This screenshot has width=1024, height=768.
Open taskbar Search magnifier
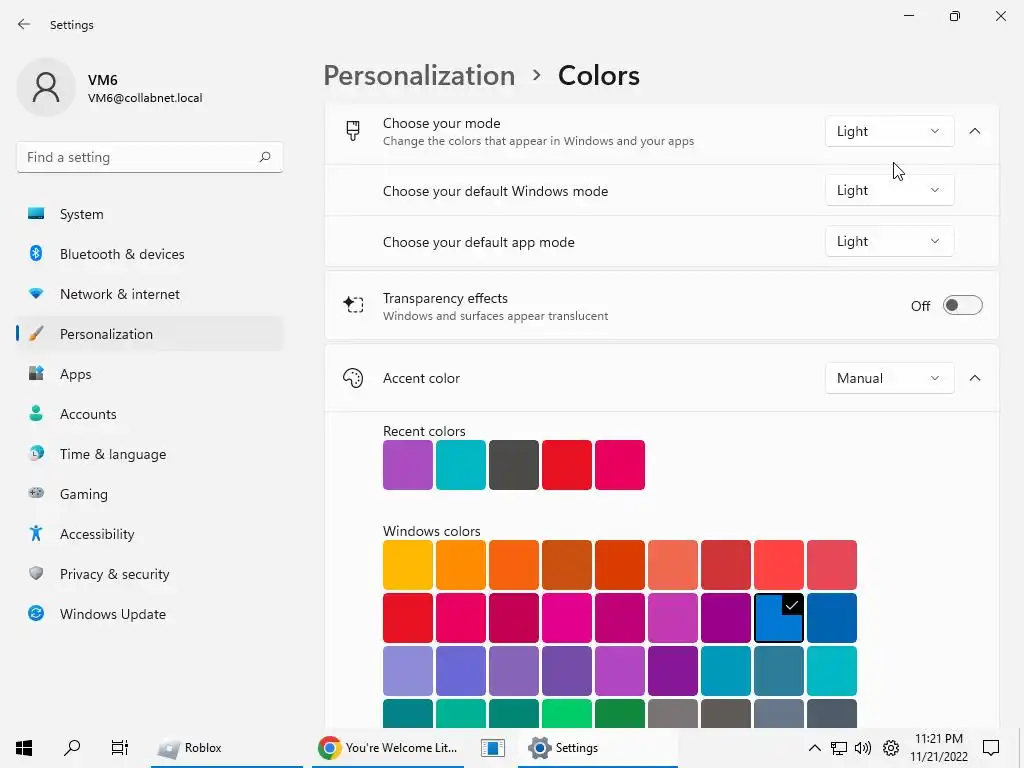[72, 748]
